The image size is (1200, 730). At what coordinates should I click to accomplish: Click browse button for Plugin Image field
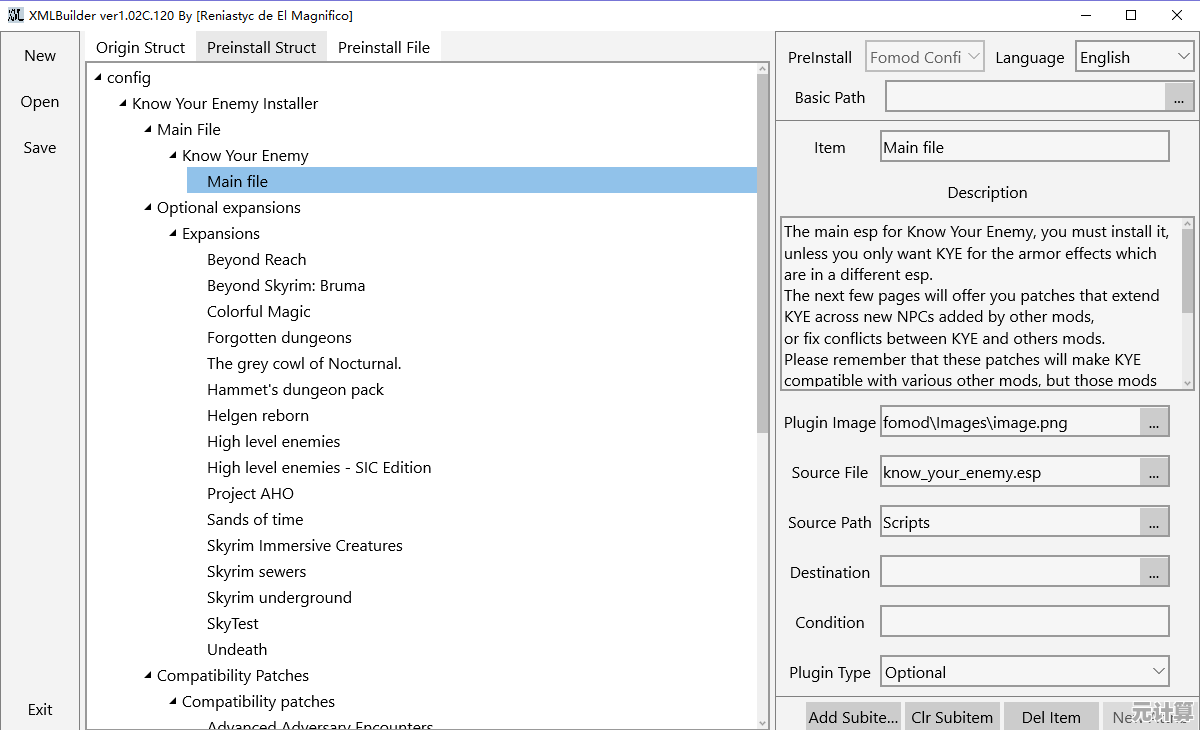1154,423
